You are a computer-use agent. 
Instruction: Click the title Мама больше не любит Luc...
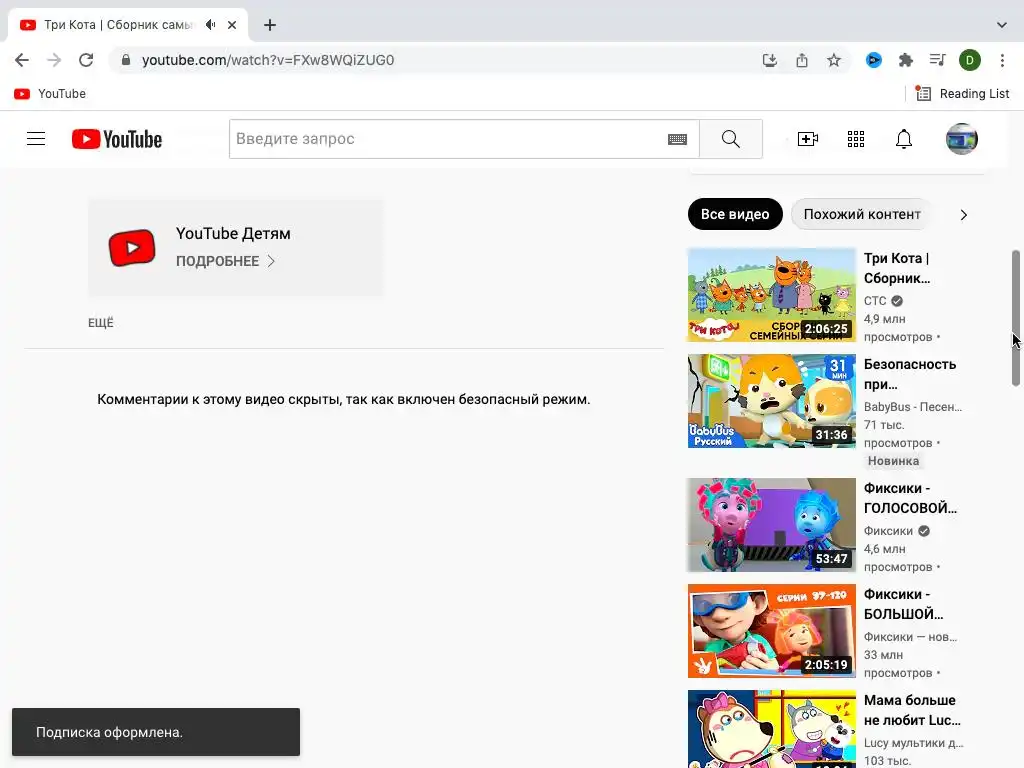(x=912, y=710)
